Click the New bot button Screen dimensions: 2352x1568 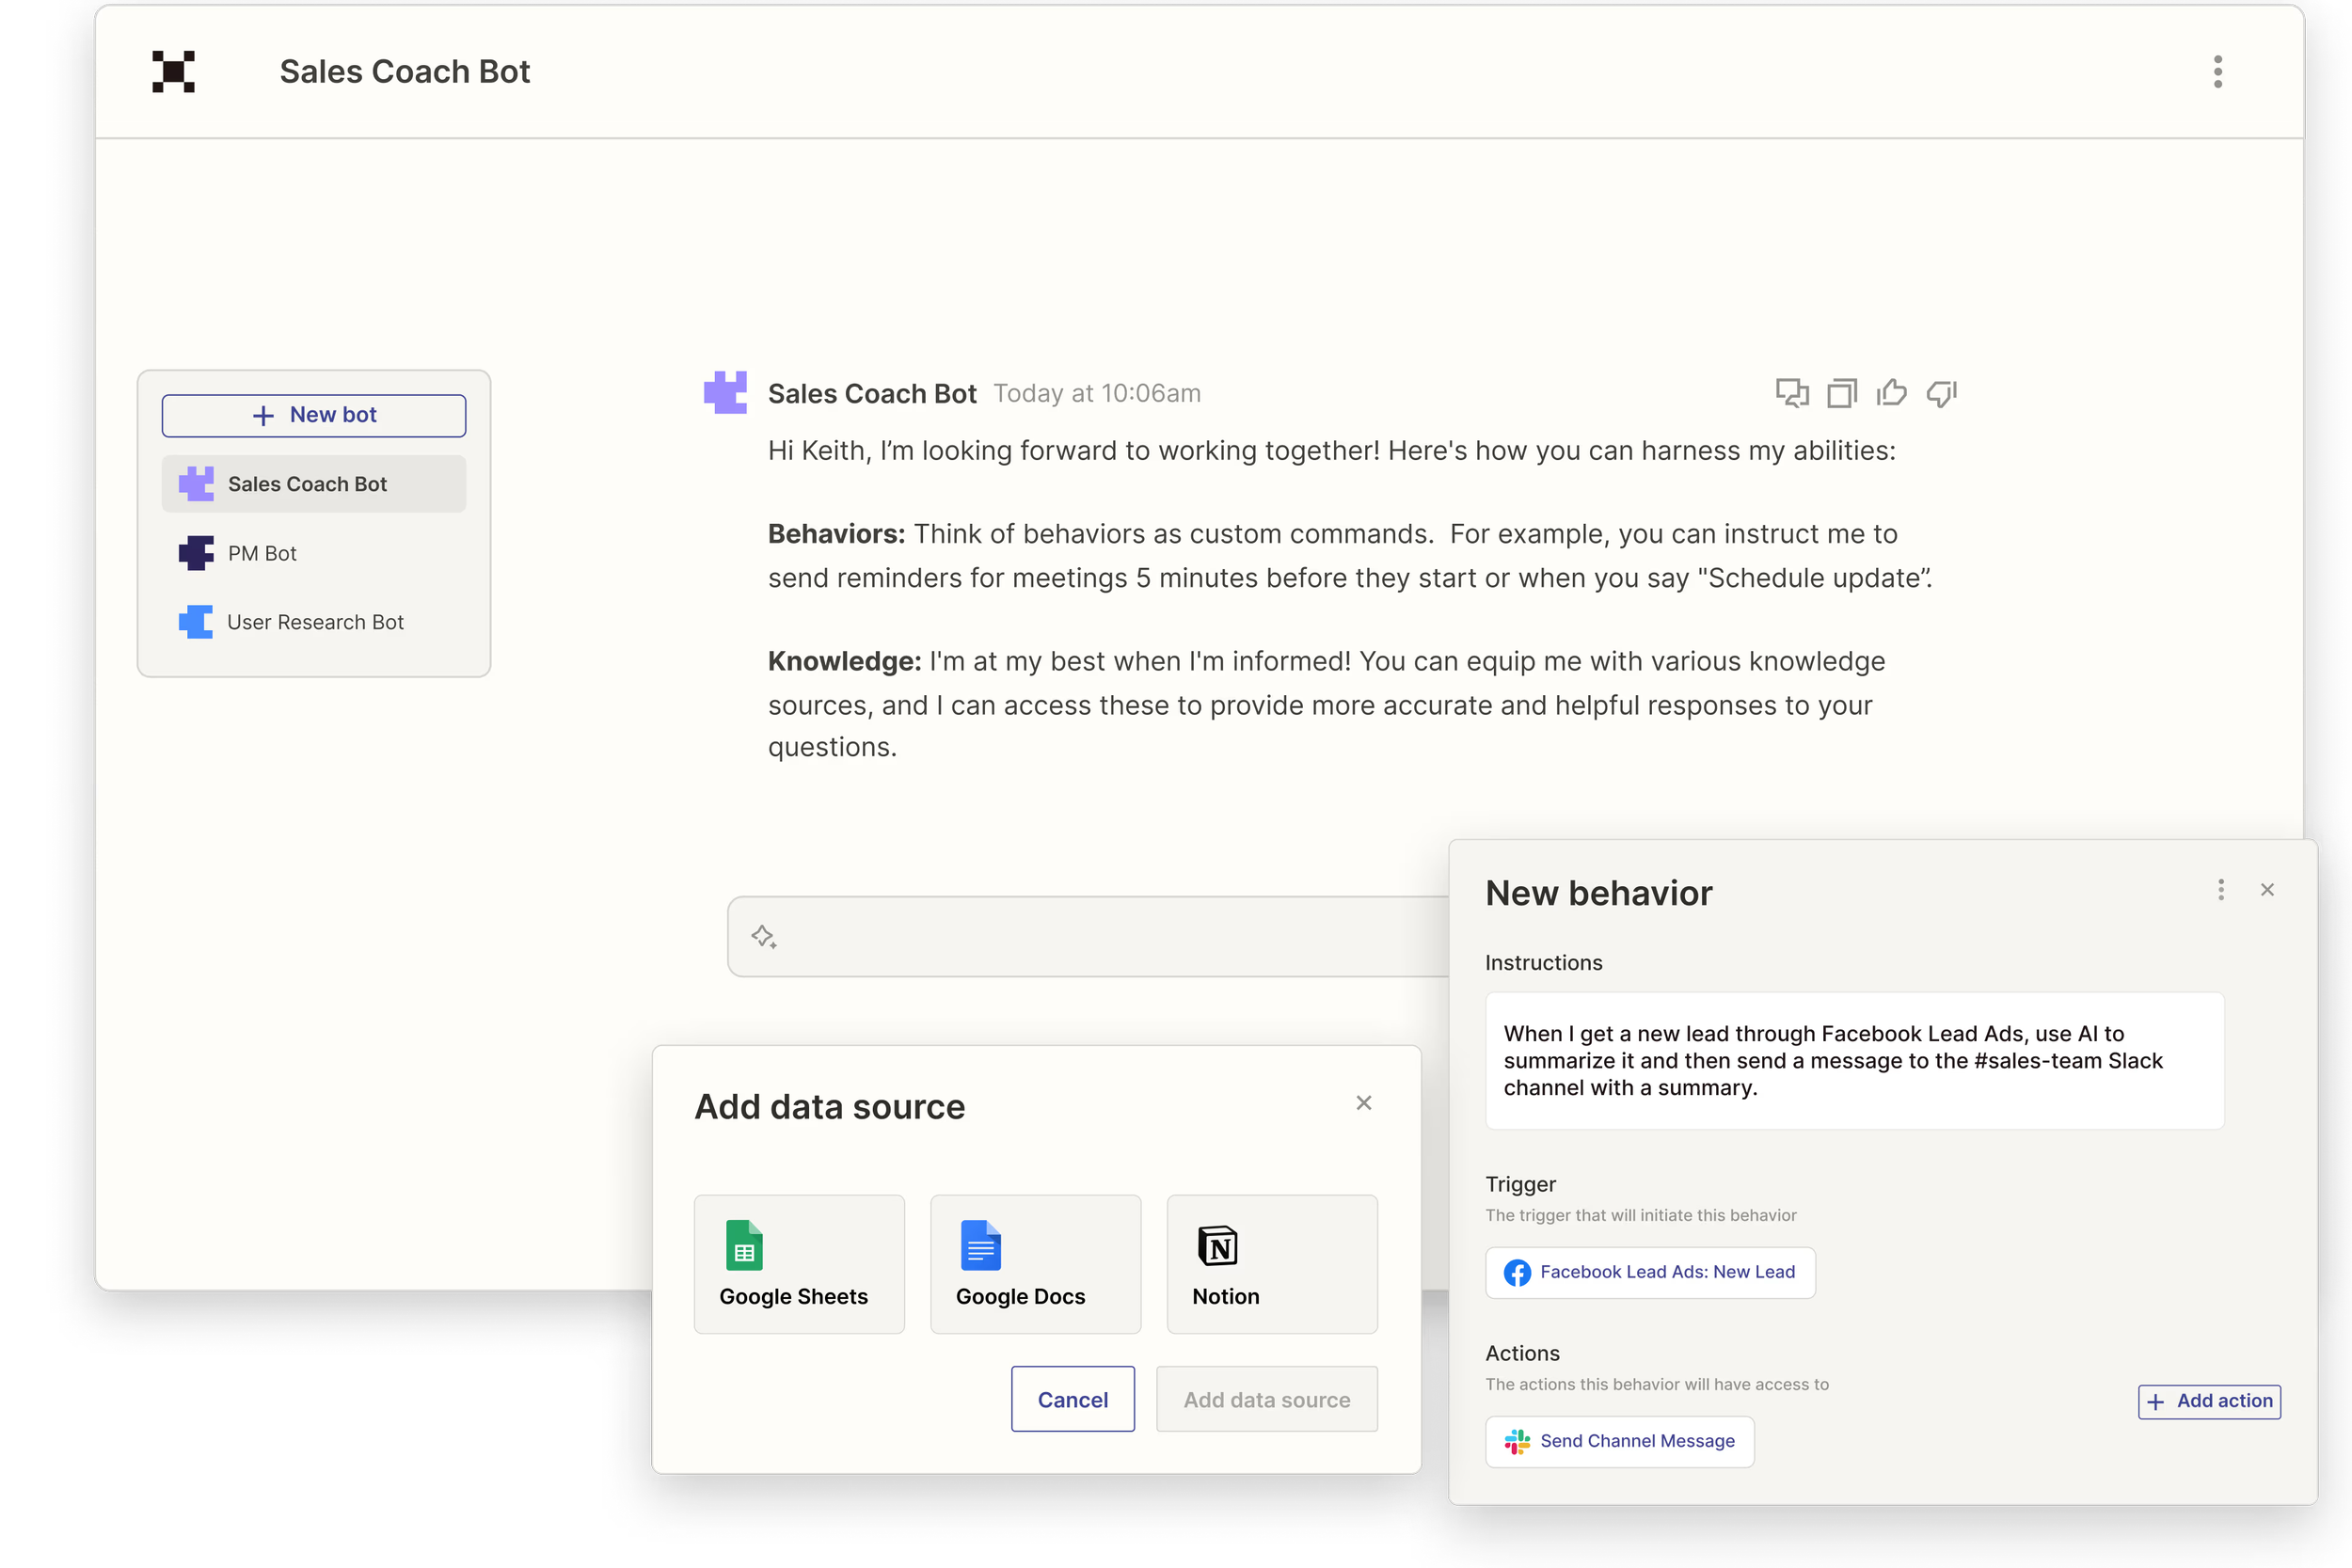(x=314, y=415)
